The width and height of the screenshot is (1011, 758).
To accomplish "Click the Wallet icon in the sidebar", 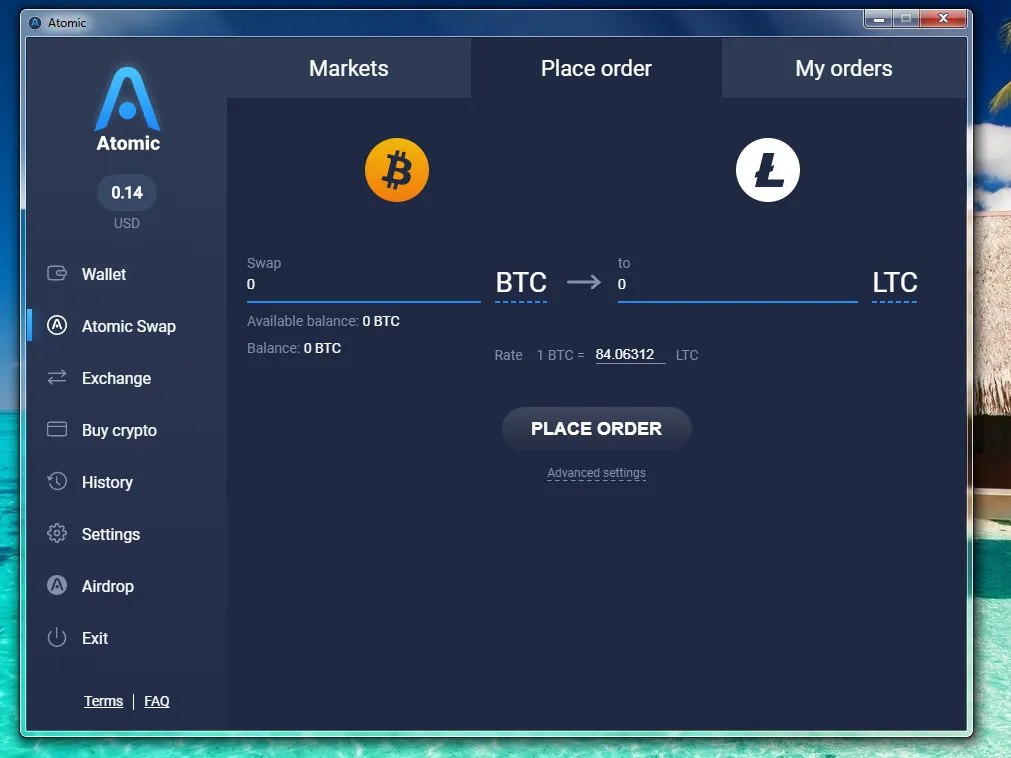I will [x=57, y=273].
